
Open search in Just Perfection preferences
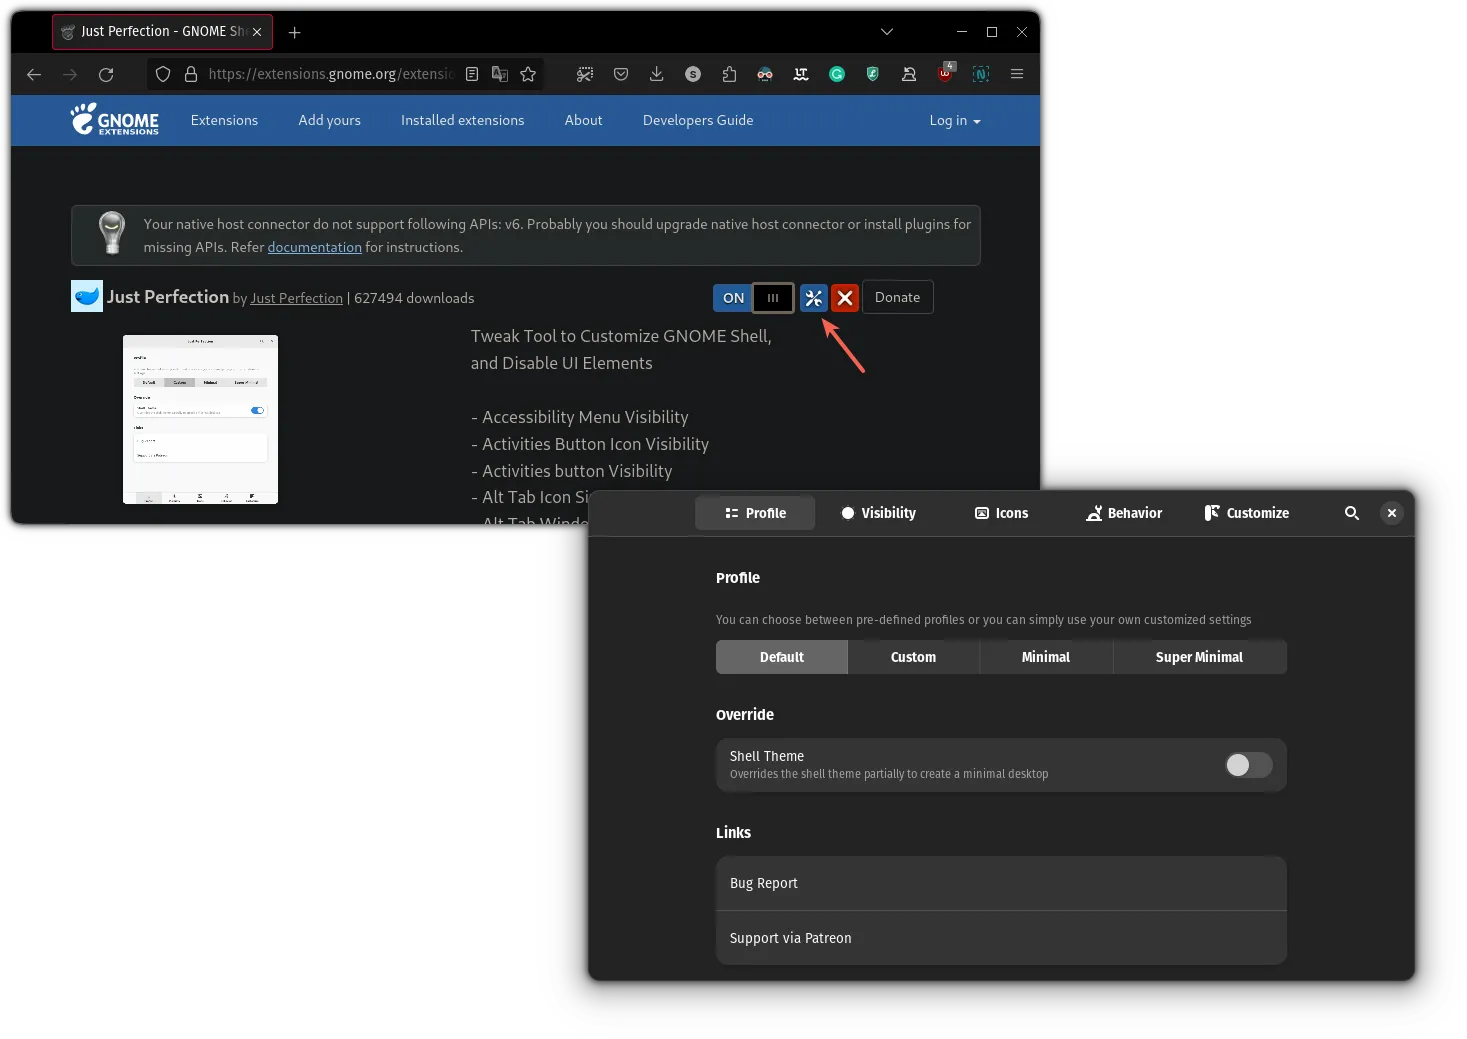pyautogui.click(x=1351, y=513)
